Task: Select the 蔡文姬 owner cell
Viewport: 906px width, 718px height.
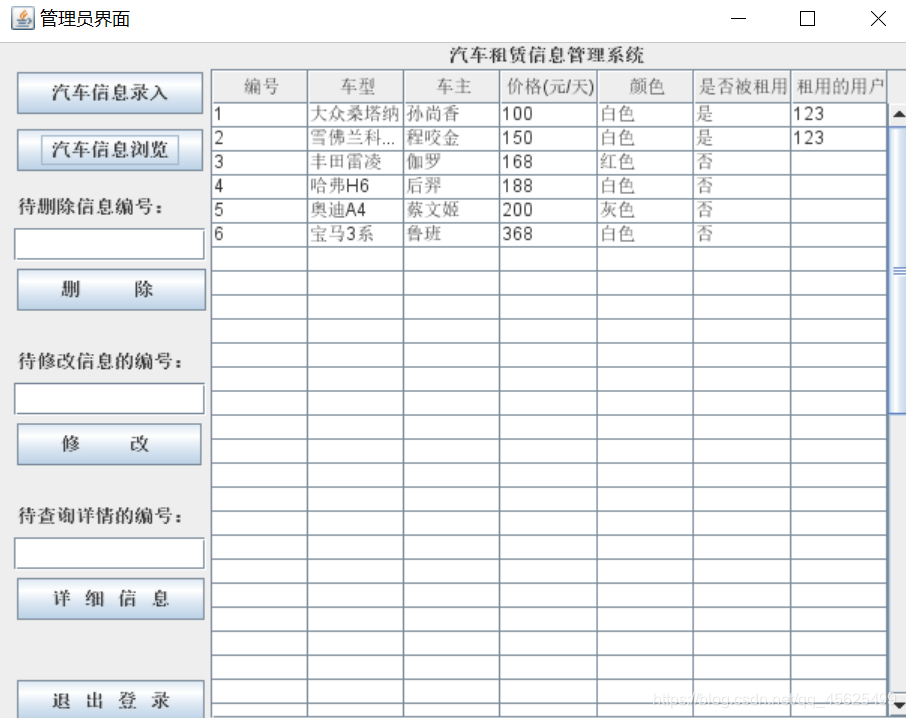Action: (x=451, y=210)
